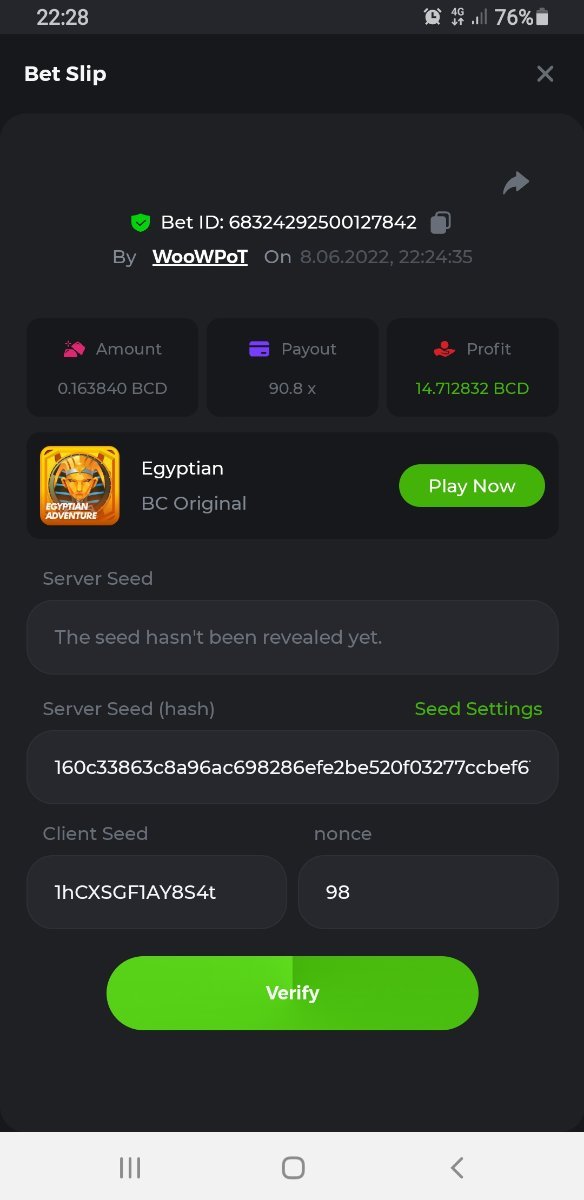The height and width of the screenshot is (1200, 584).
Task: Select the Server Seed hash field
Action: coord(292,767)
